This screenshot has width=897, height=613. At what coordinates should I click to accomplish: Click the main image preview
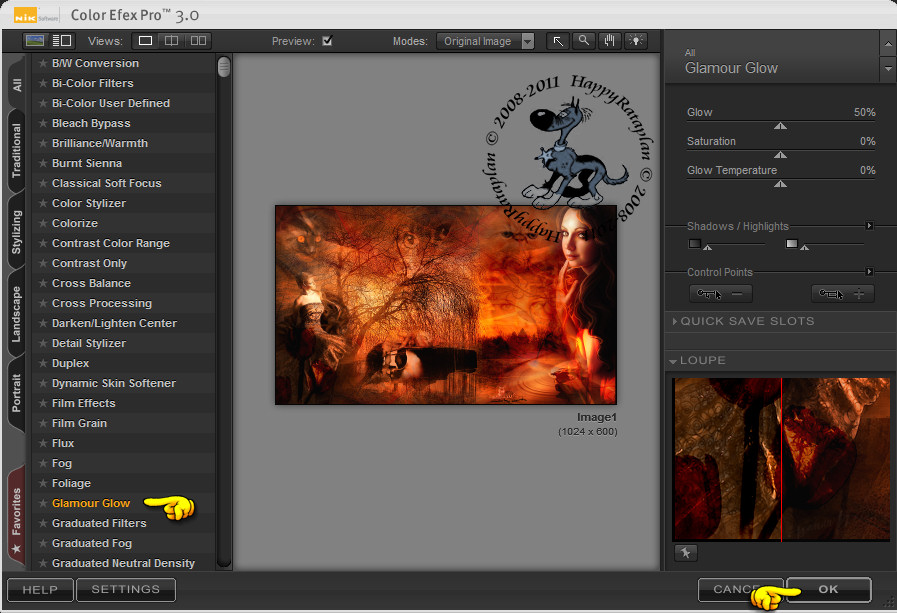coord(446,305)
